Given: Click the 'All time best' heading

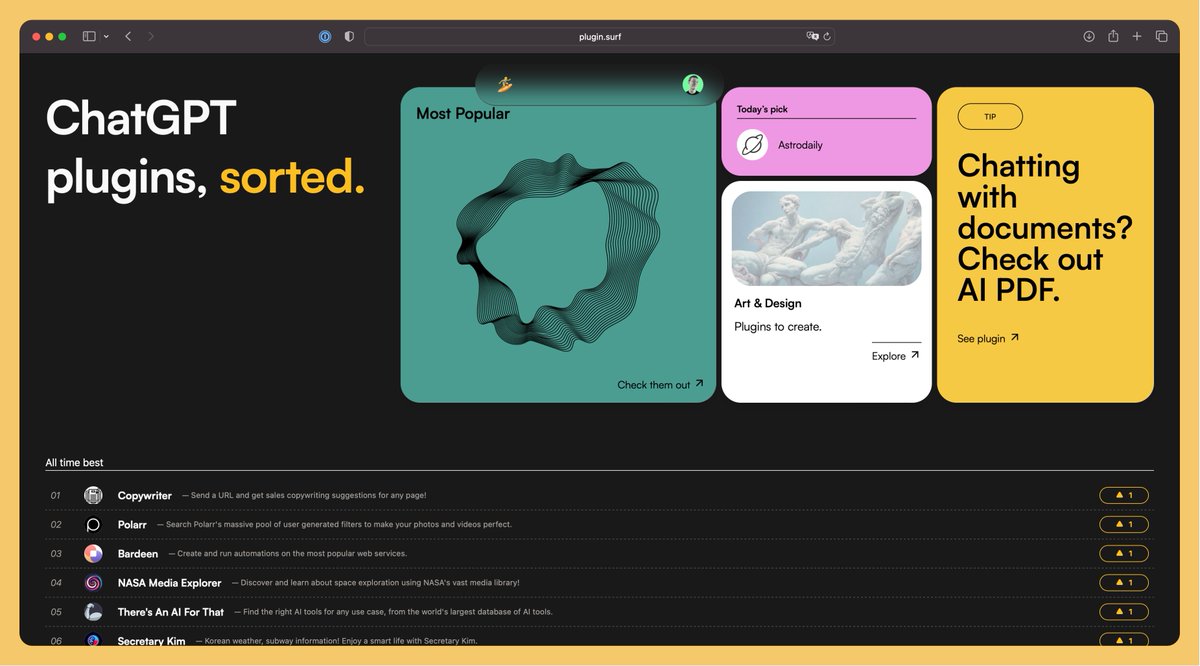Looking at the screenshot, I should pos(74,462).
